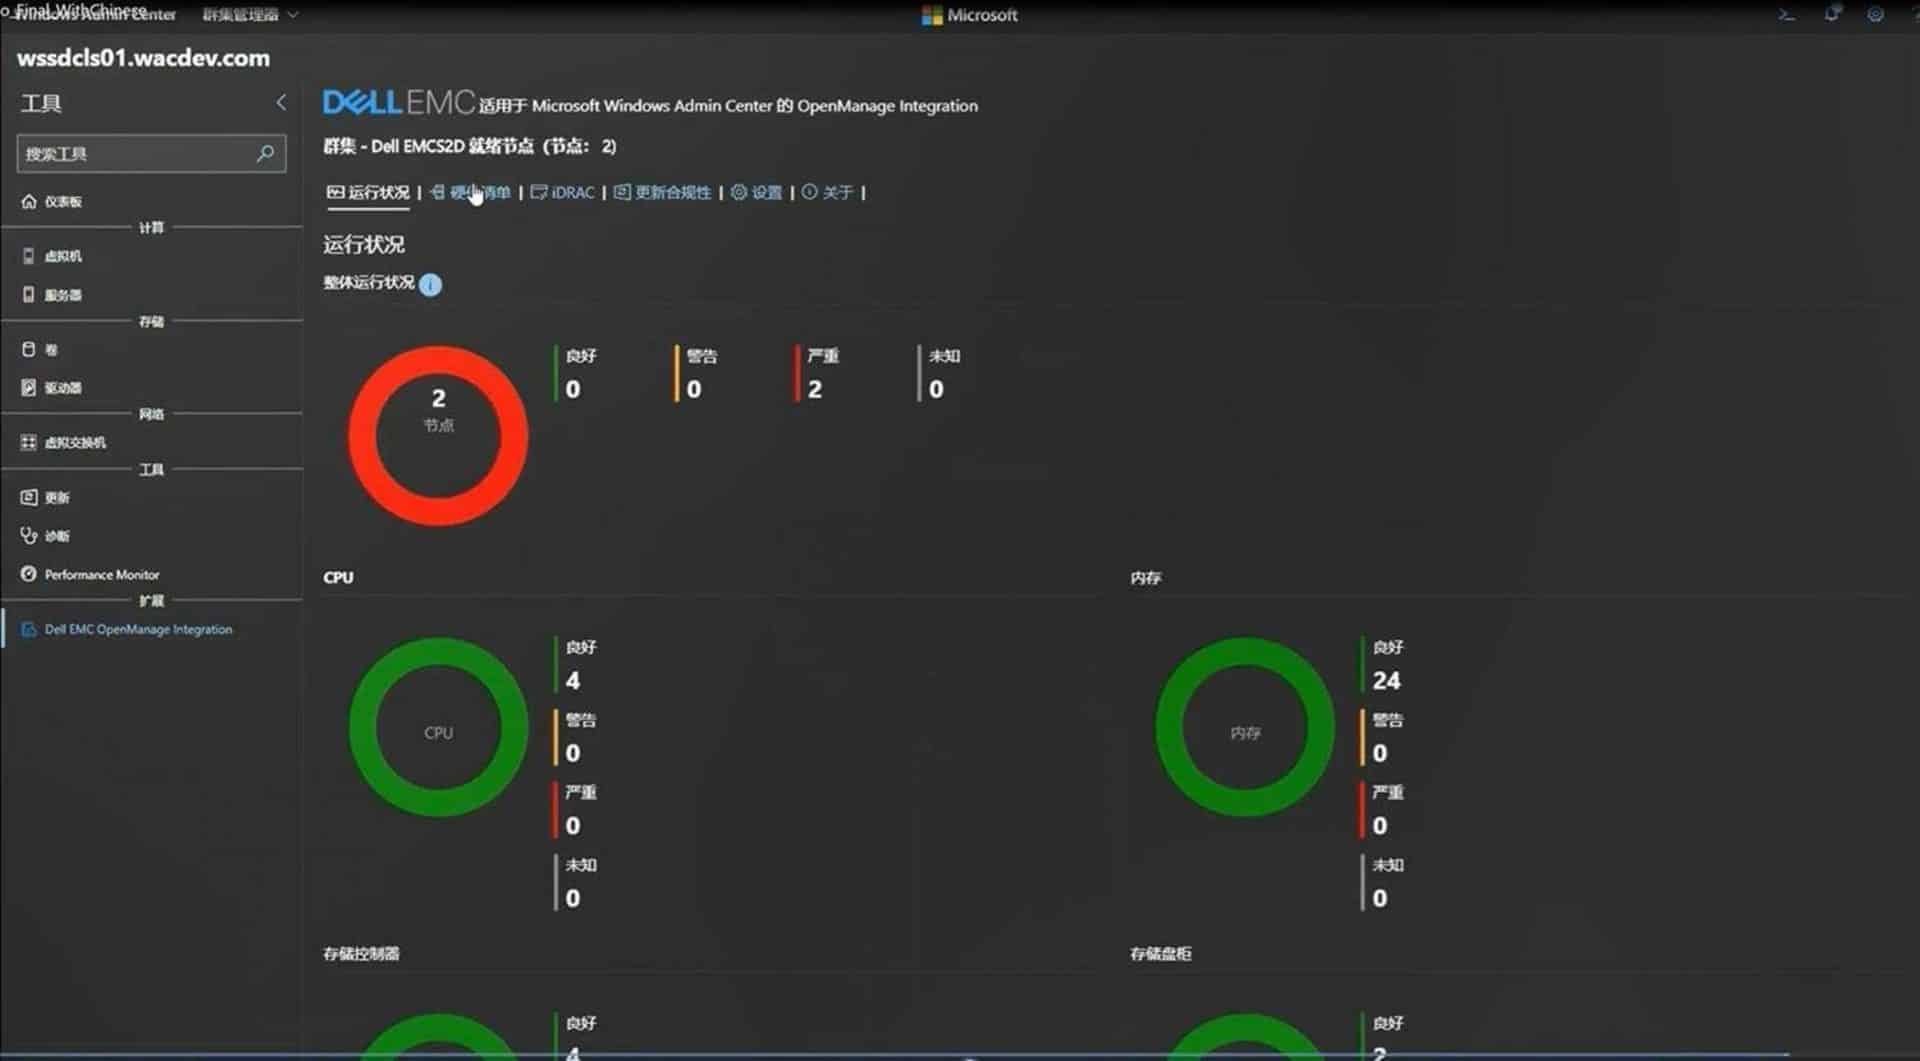1920x1061 pixels.
Task: Click the 群集 - Dell EMCS2D 就绪节点 heading
Action: point(469,146)
